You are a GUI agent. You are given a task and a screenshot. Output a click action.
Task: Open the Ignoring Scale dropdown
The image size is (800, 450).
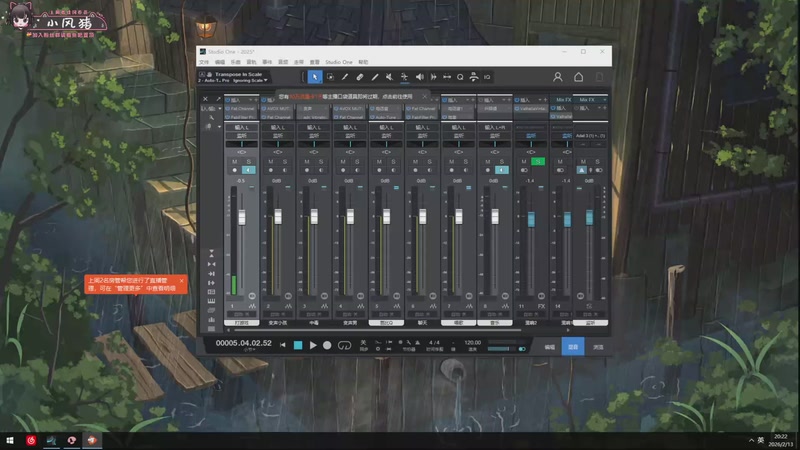click(x=251, y=80)
